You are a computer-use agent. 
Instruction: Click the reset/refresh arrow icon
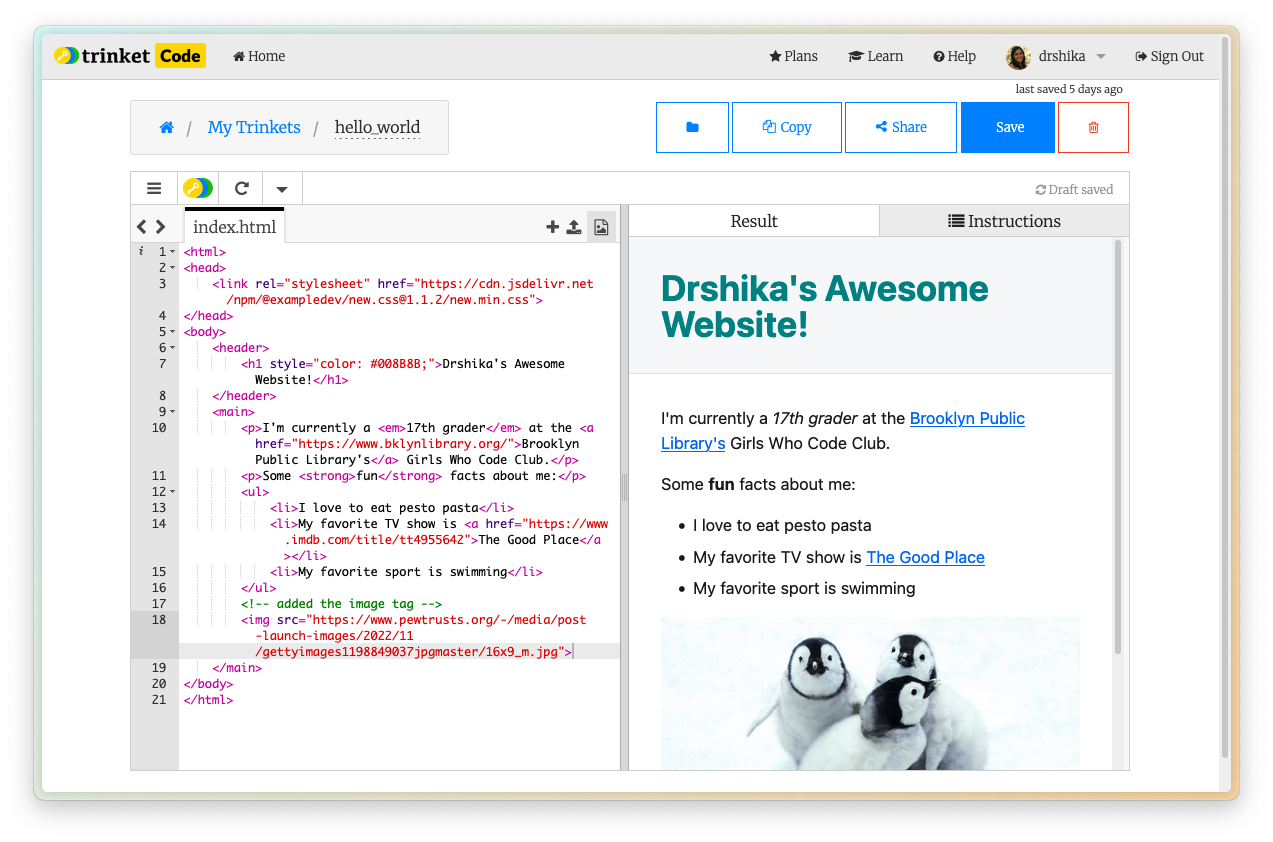tap(241, 188)
